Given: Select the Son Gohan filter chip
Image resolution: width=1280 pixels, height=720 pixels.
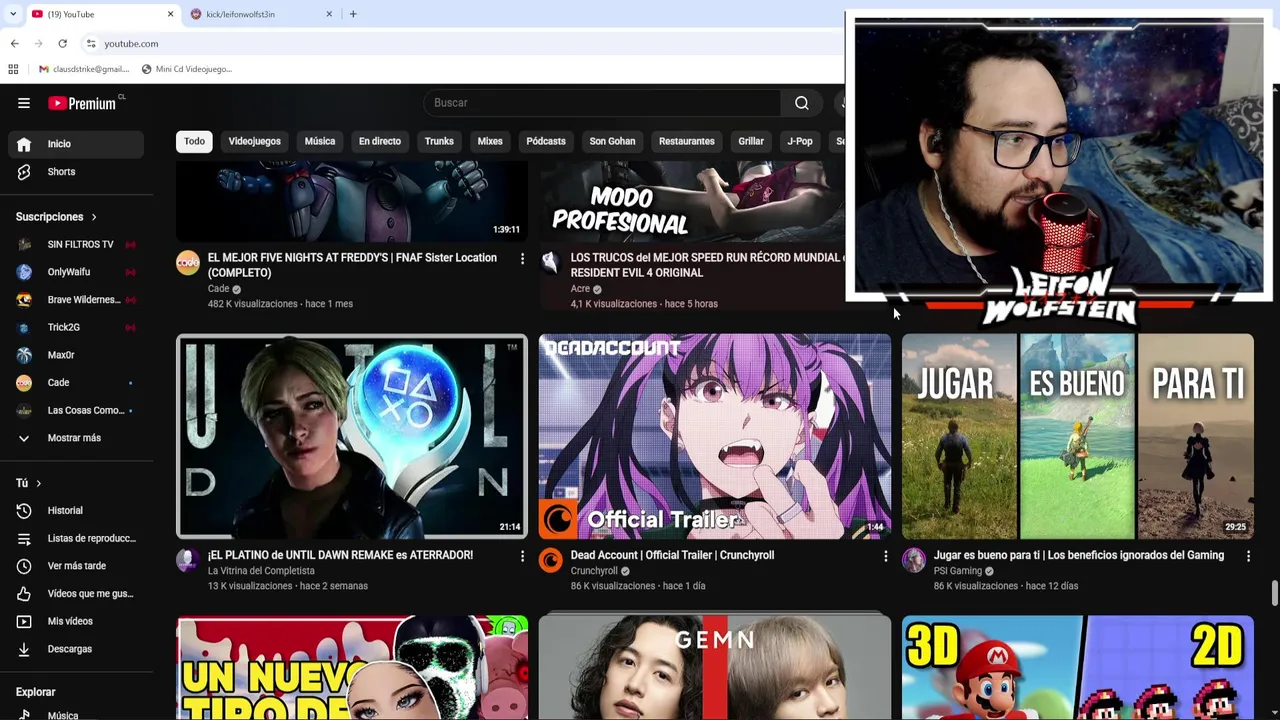Looking at the screenshot, I should [x=612, y=141].
